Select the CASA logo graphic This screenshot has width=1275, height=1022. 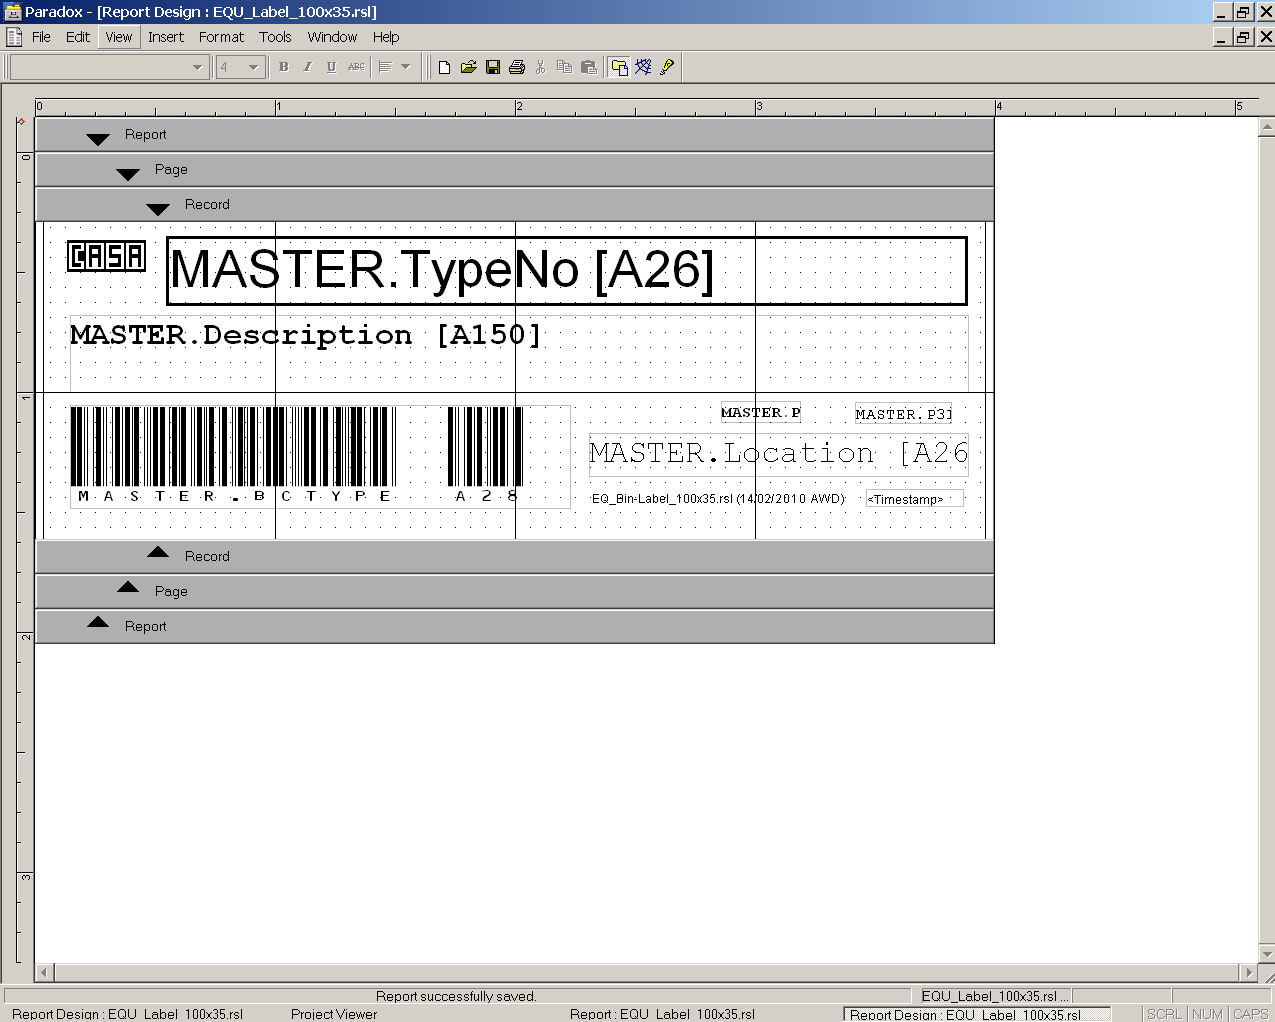(x=106, y=256)
